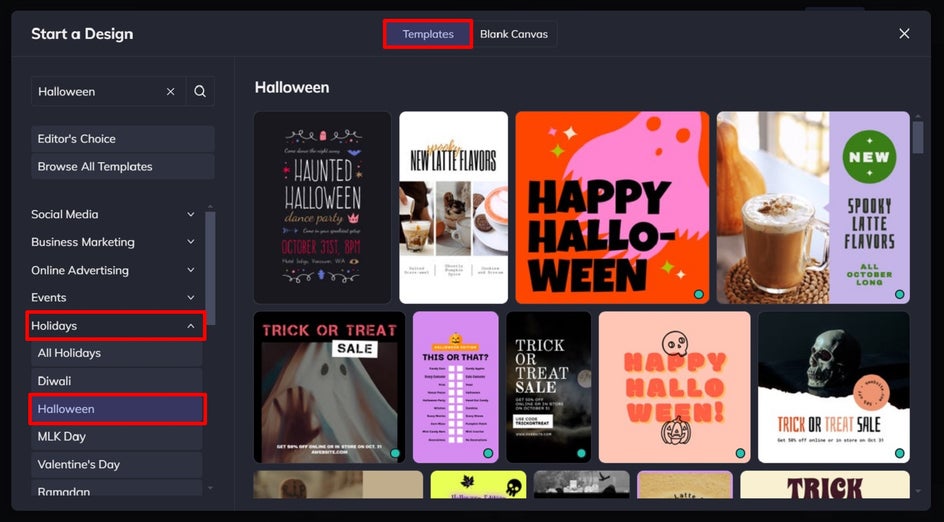Click Browse All Templates

point(123,167)
